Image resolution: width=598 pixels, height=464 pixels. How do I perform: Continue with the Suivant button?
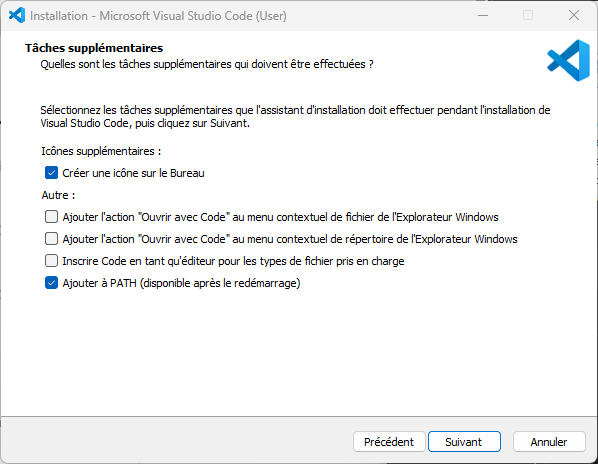464,442
